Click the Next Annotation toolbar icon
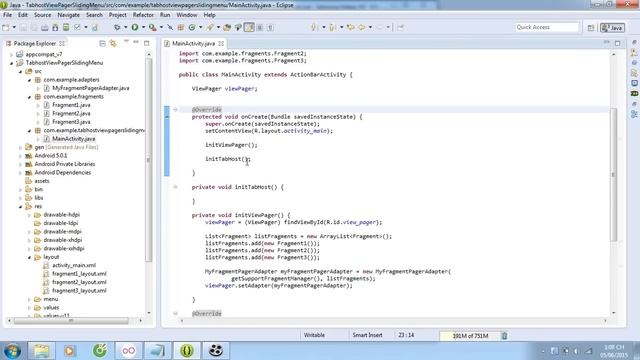The height and width of the screenshot is (360, 640). pyautogui.click(x=314, y=27)
